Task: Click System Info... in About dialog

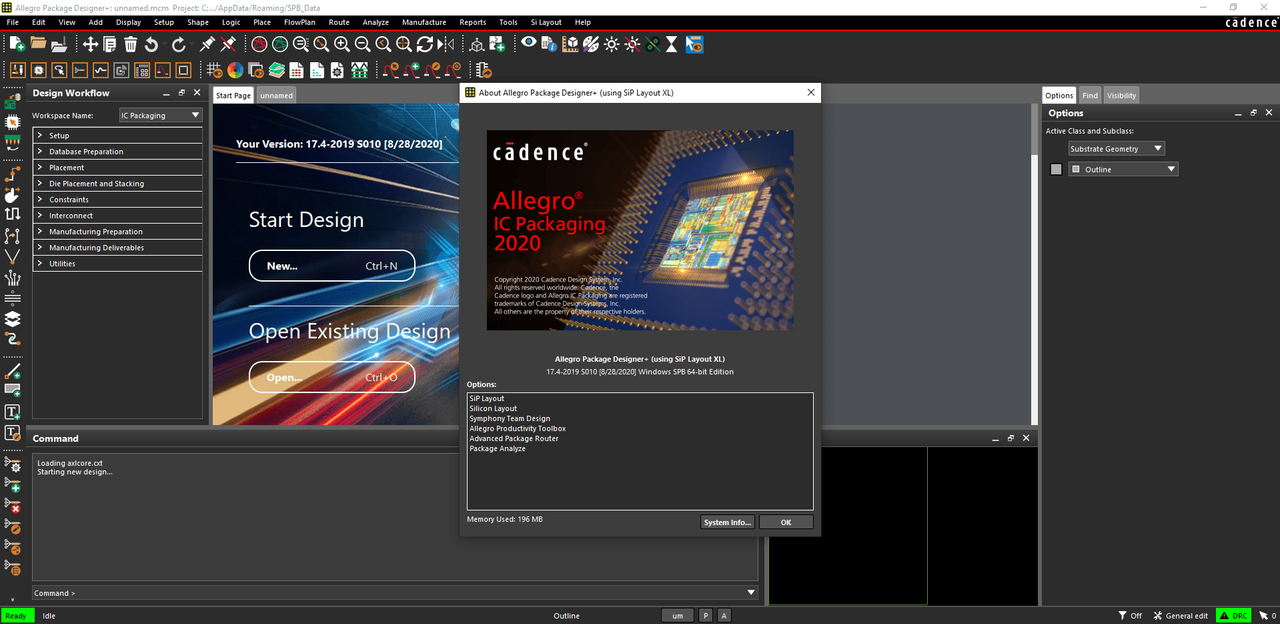Action: pos(727,522)
